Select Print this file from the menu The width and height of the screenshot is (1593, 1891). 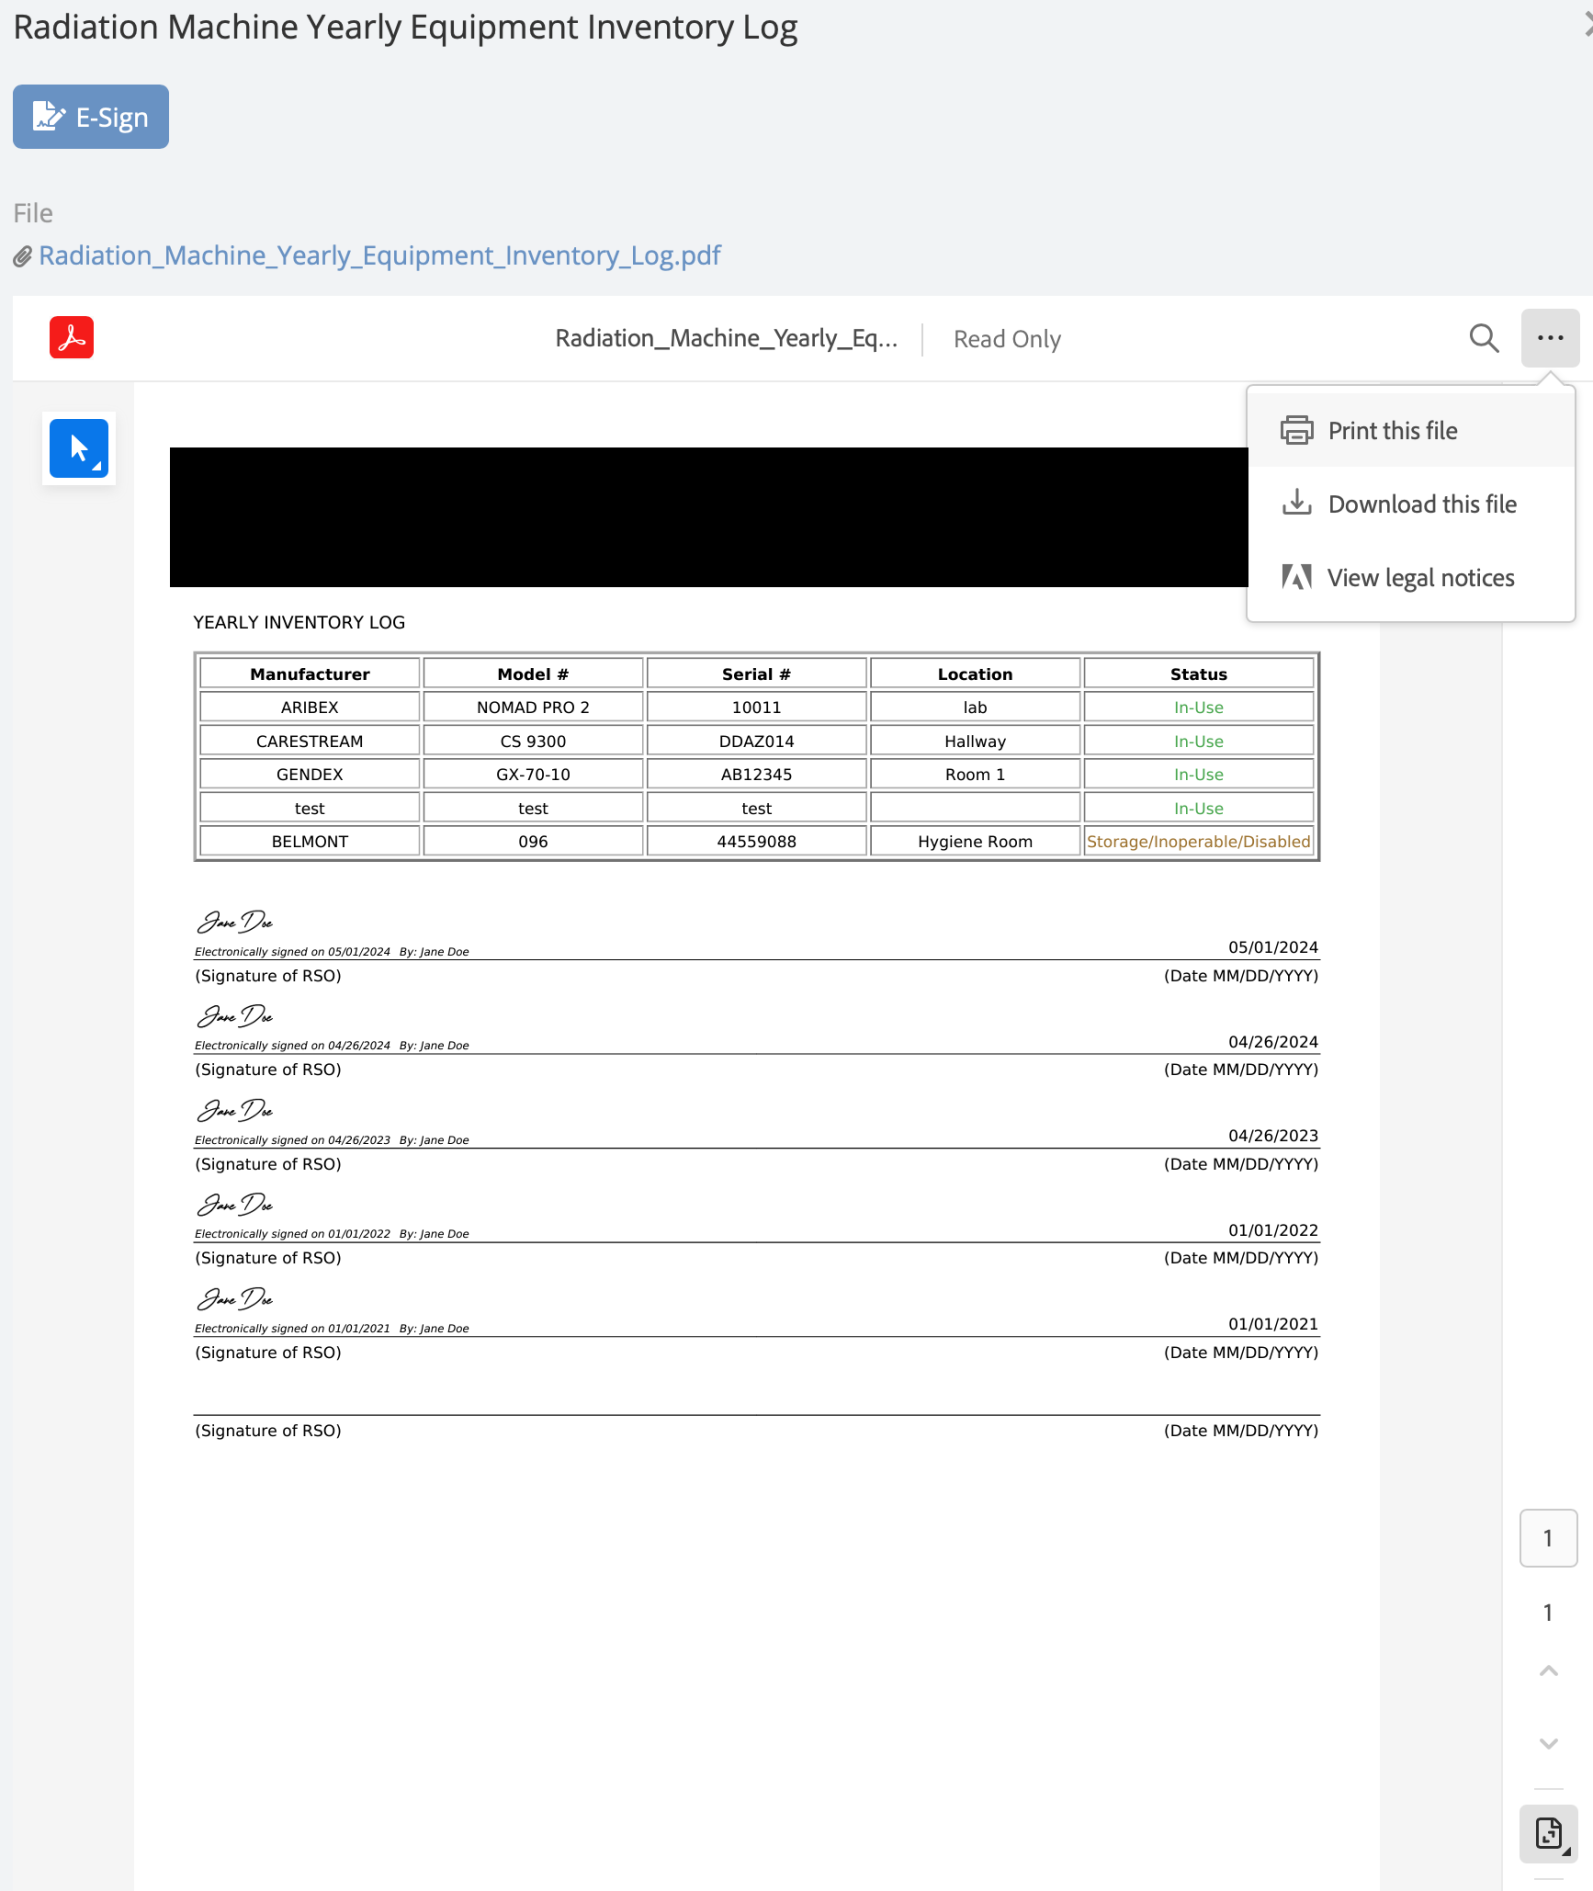point(1391,431)
